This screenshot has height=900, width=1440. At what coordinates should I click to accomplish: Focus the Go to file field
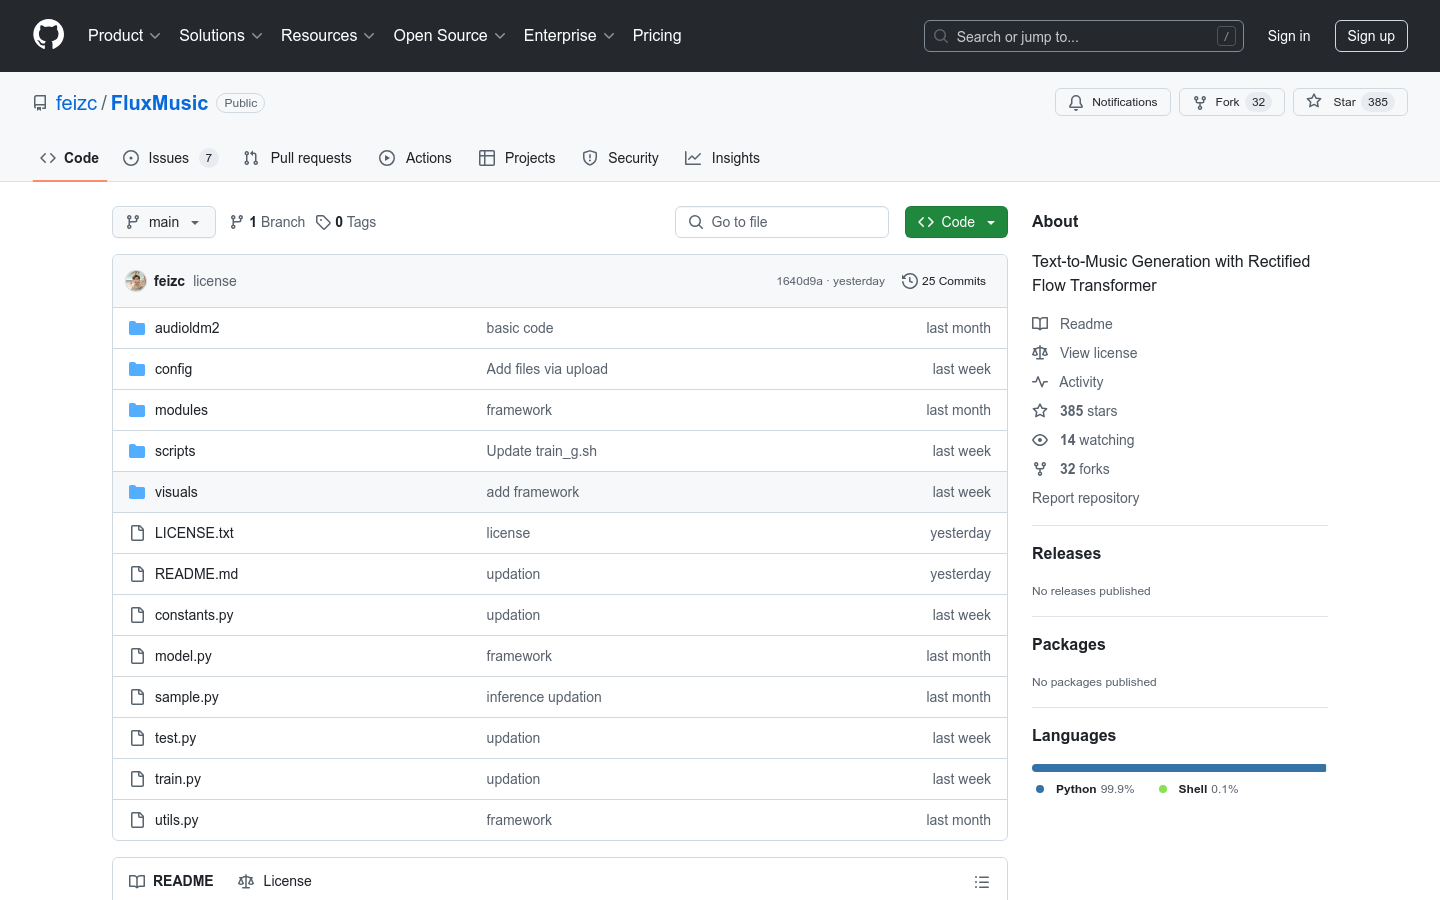[781, 222]
